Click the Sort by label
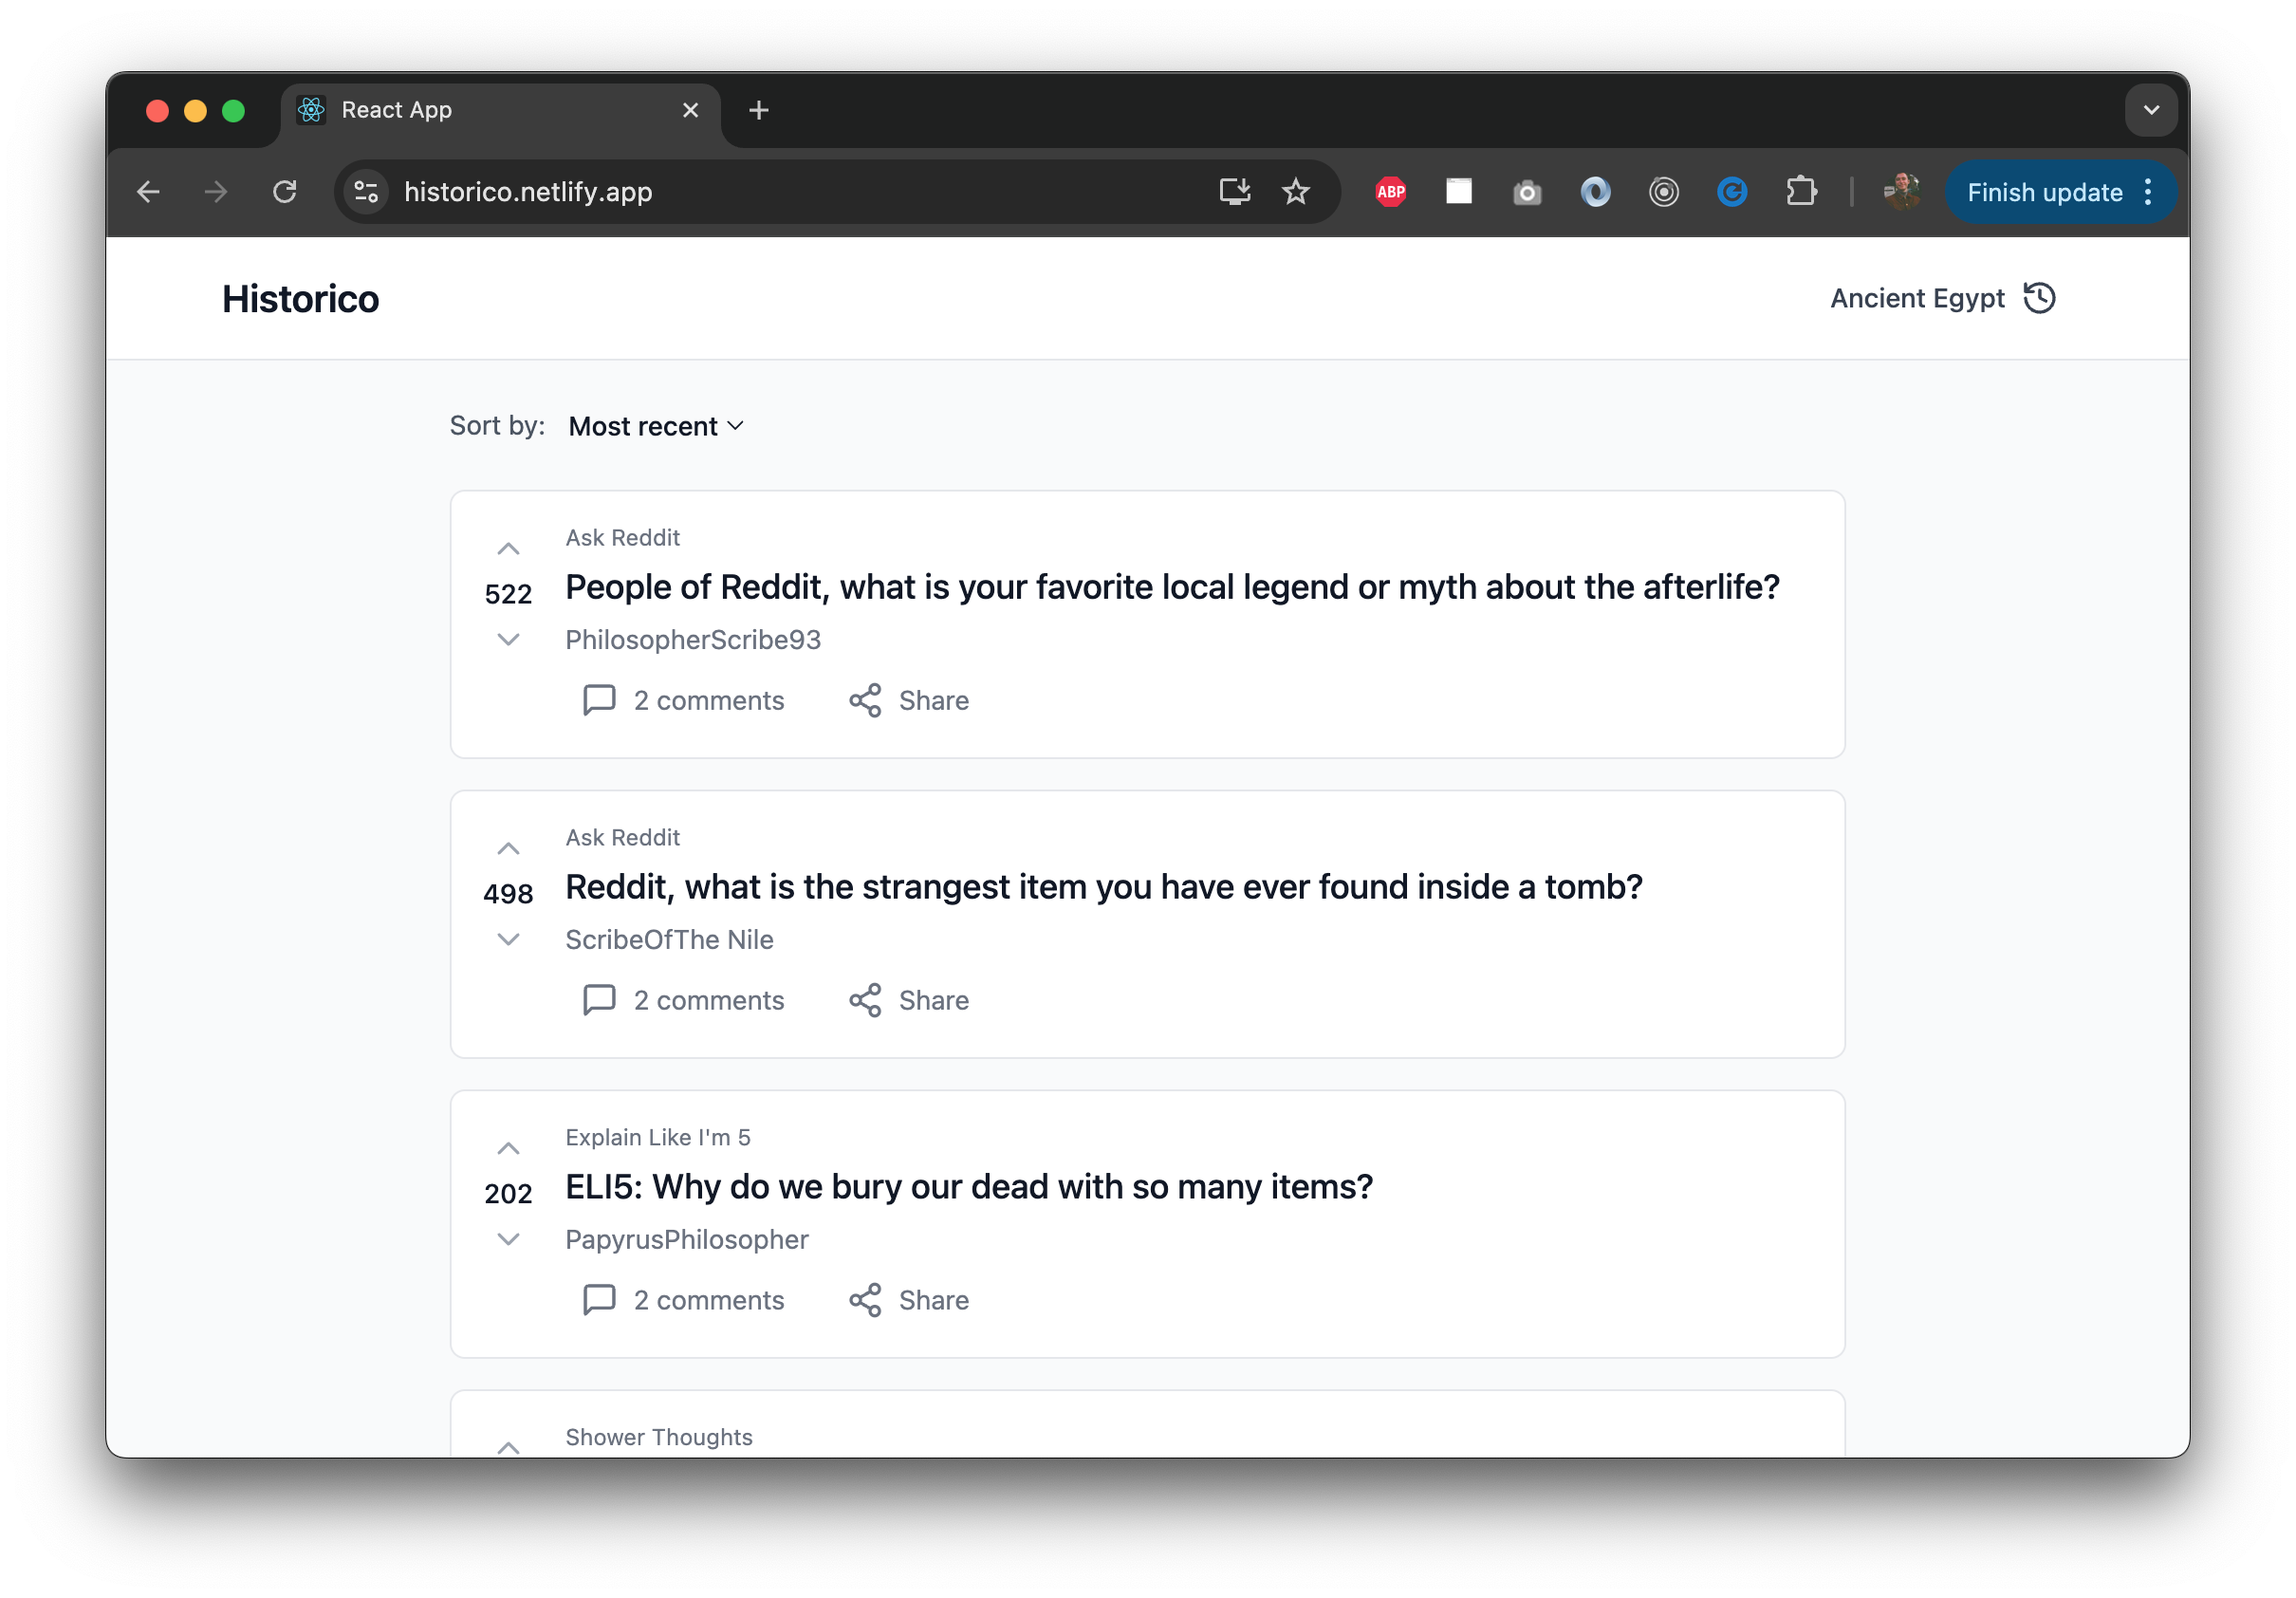Screen dimensions: 2296x1598 tap(497, 426)
